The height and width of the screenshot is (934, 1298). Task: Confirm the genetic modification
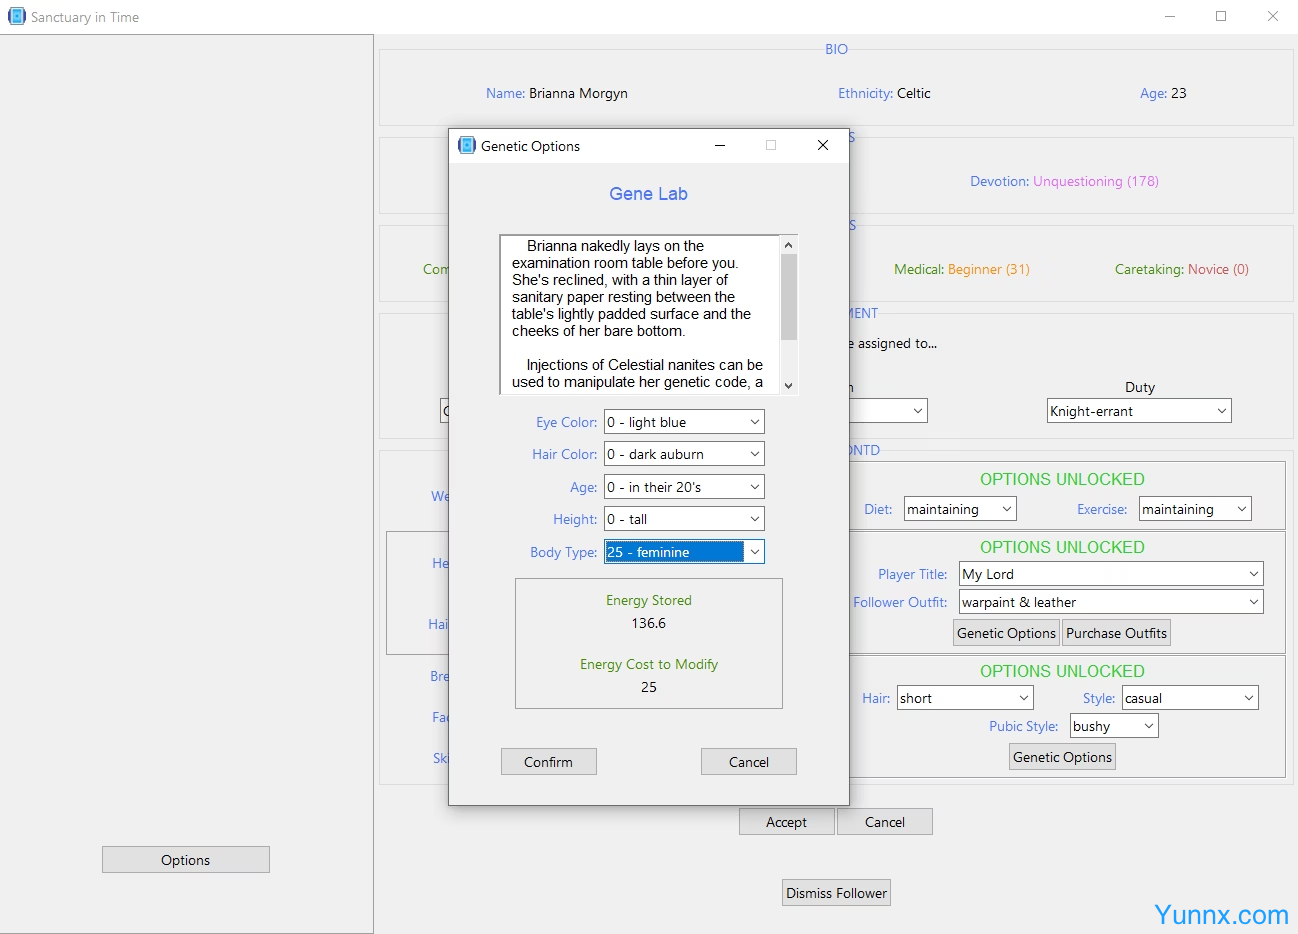pyautogui.click(x=548, y=761)
